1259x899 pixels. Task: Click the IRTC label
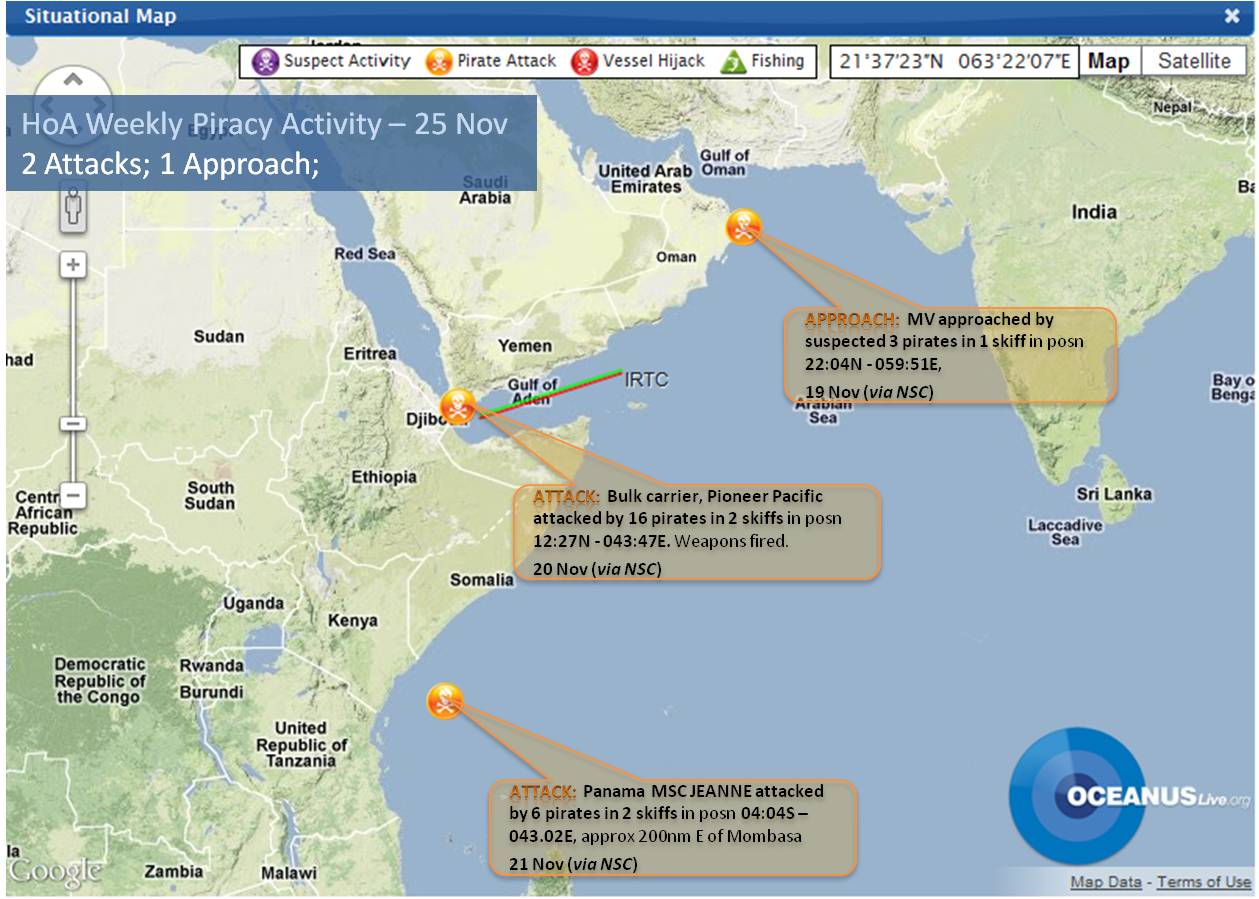(646, 380)
